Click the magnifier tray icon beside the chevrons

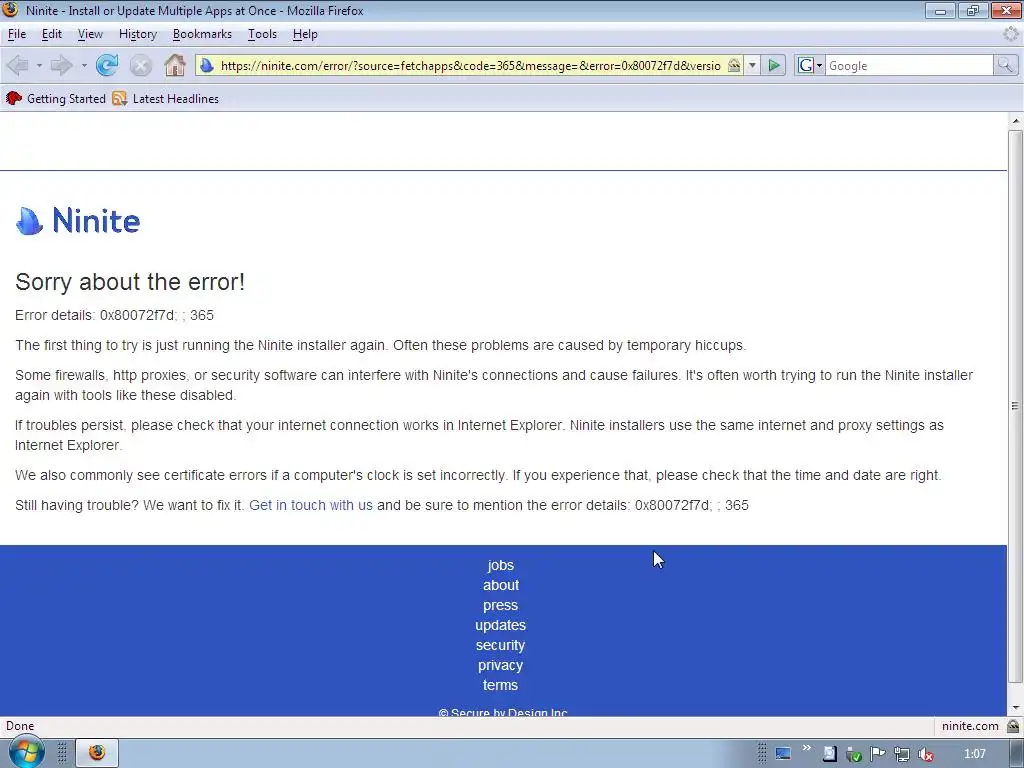(830, 754)
